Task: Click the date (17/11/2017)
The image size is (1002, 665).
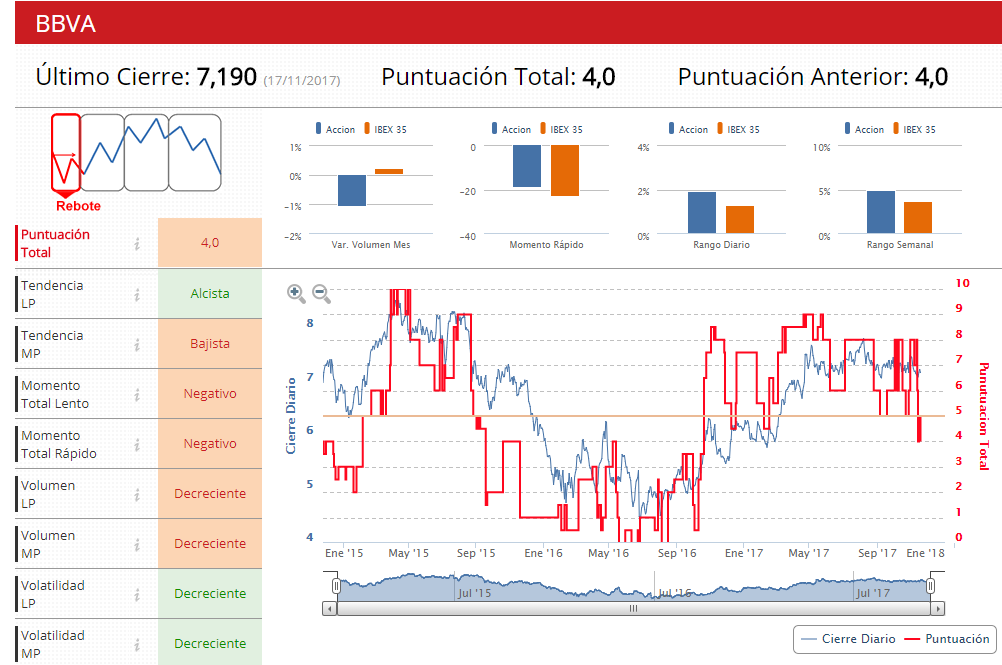Action: point(302,80)
